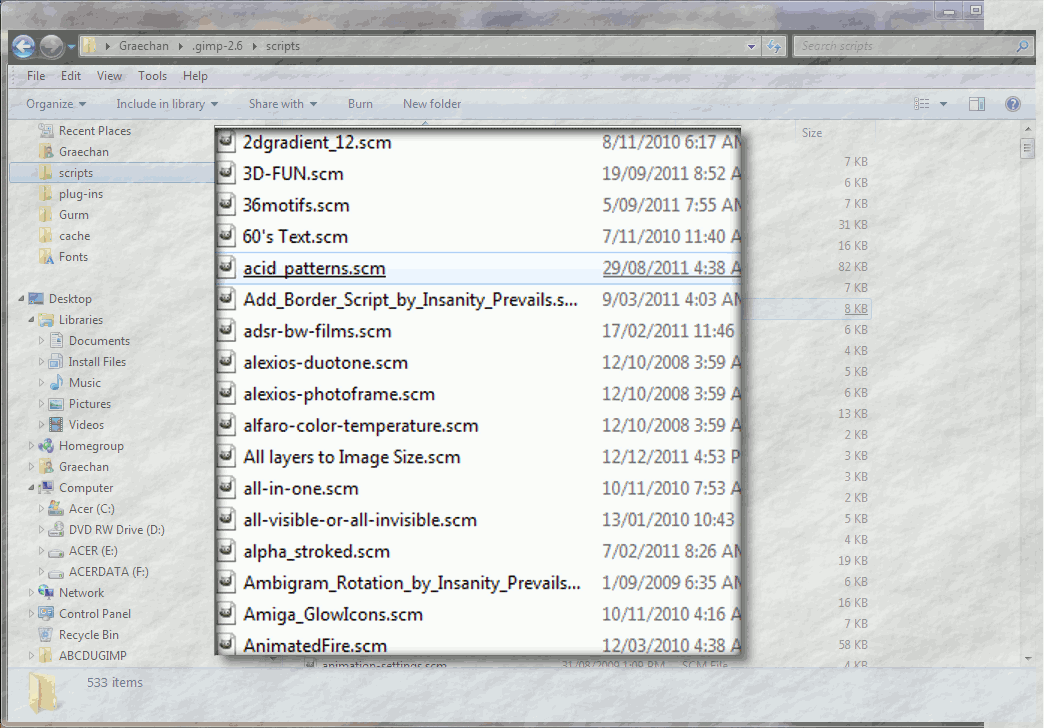
Task: Click file icon of 2dgradient_12.scm
Action: [226, 141]
